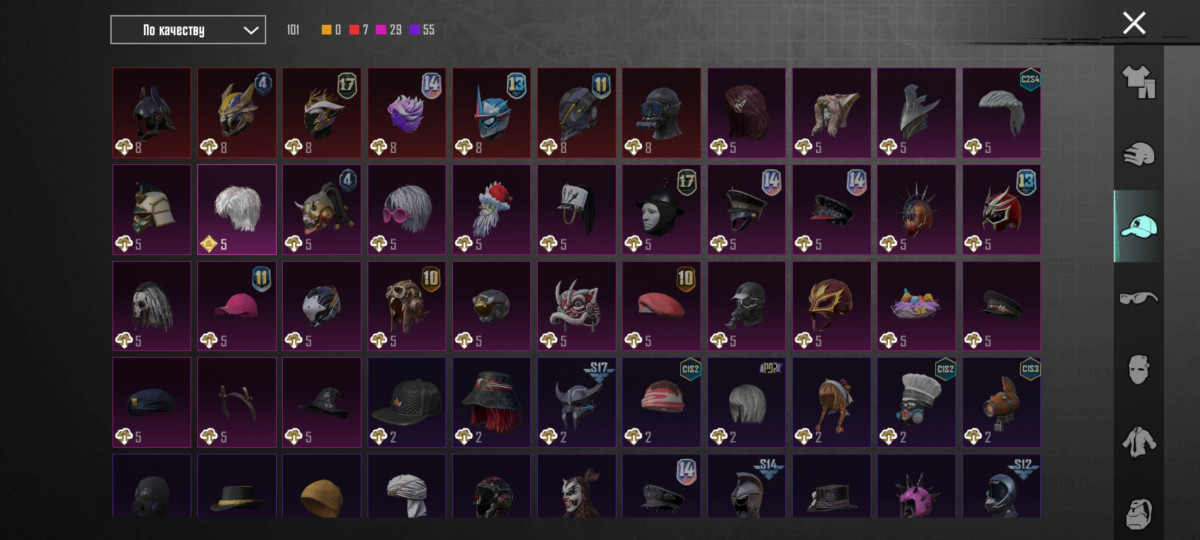Click the dropdown chevron arrow beside По качеству
Screen dimensions: 1200x540
(250, 30)
